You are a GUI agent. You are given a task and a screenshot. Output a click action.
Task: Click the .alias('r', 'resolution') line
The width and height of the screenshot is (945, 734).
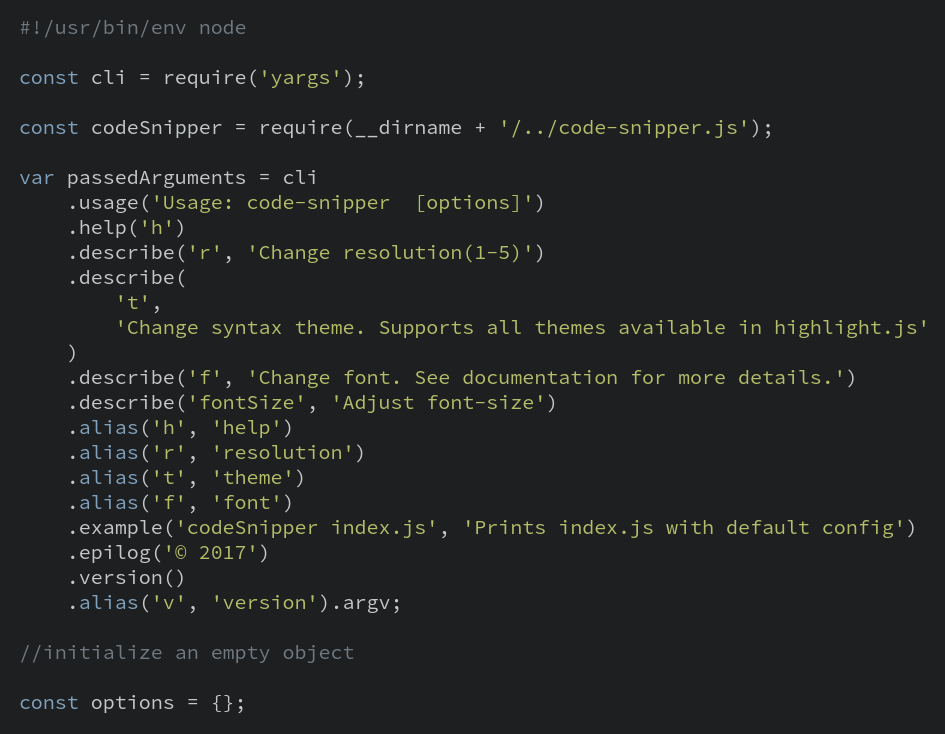(x=216, y=453)
